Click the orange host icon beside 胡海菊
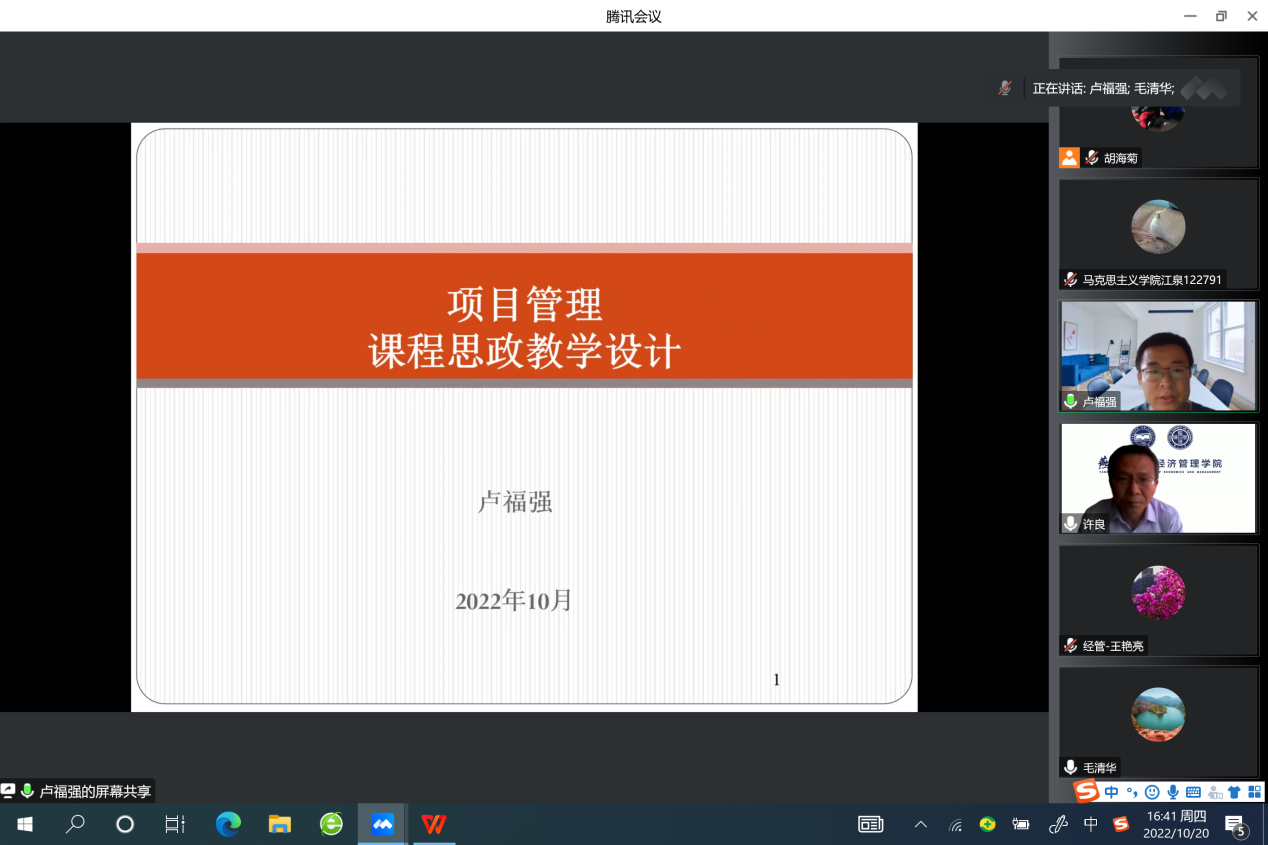Viewport: 1268px width, 845px height. pos(1069,158)
